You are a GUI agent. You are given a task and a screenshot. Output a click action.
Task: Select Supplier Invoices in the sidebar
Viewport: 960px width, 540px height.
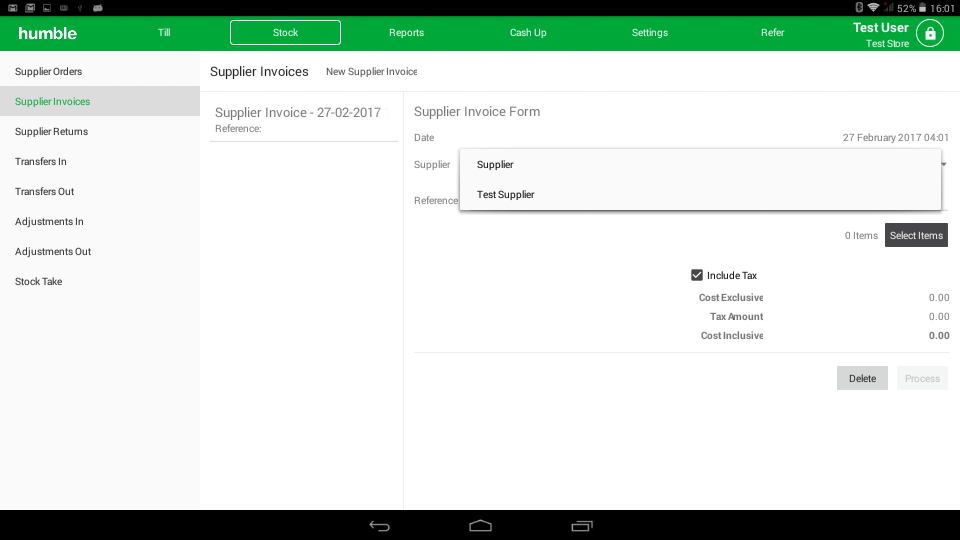pos(100,101)
